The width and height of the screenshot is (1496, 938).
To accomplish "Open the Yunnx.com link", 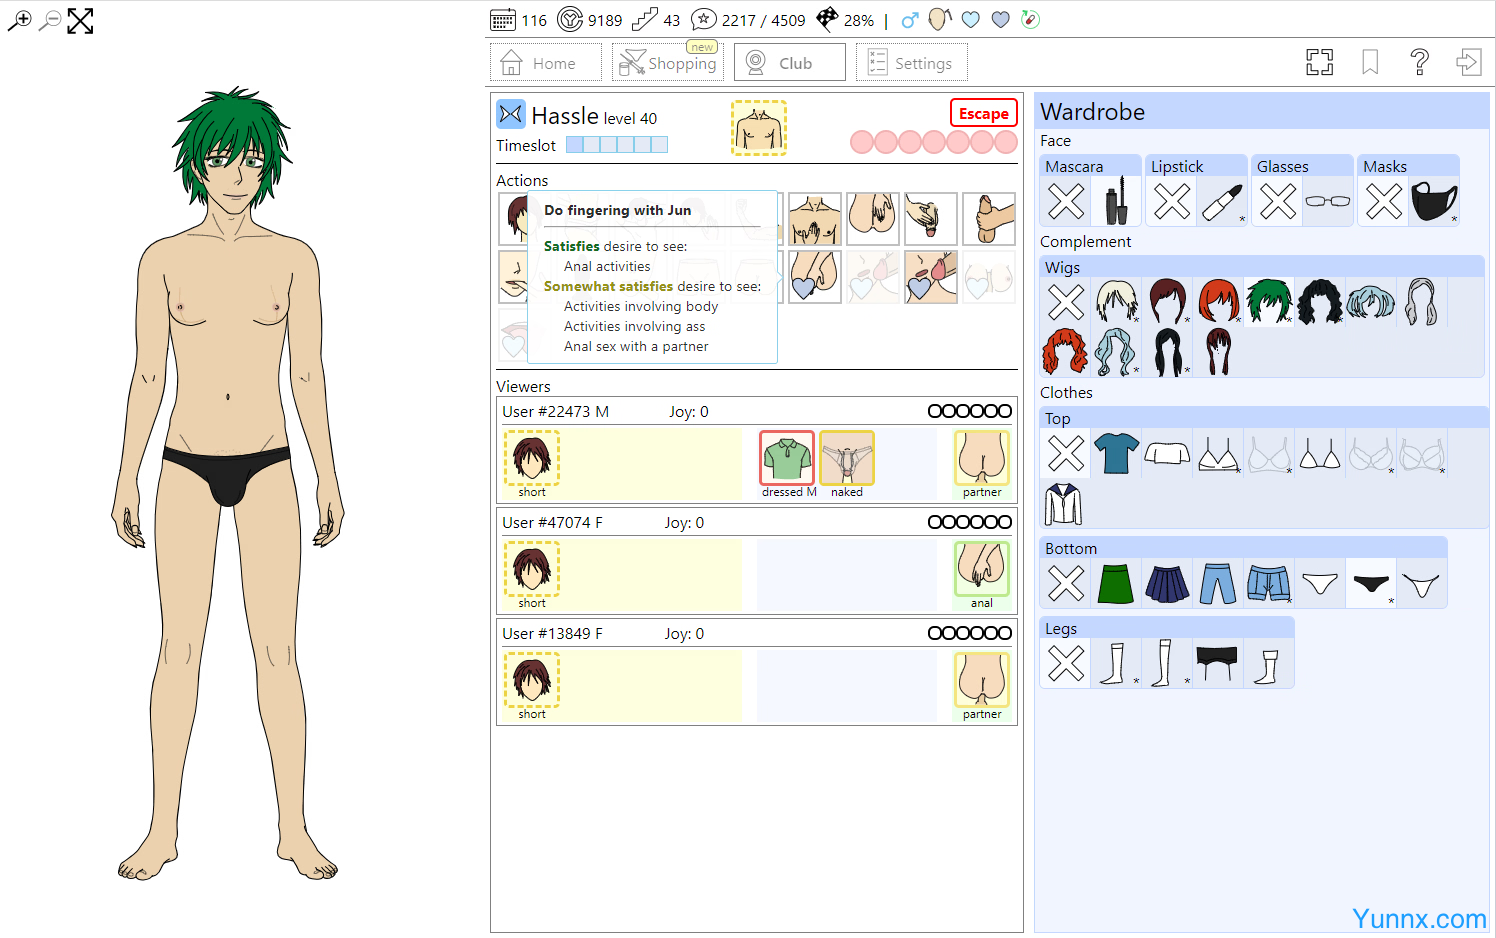I will point(1418,918).
